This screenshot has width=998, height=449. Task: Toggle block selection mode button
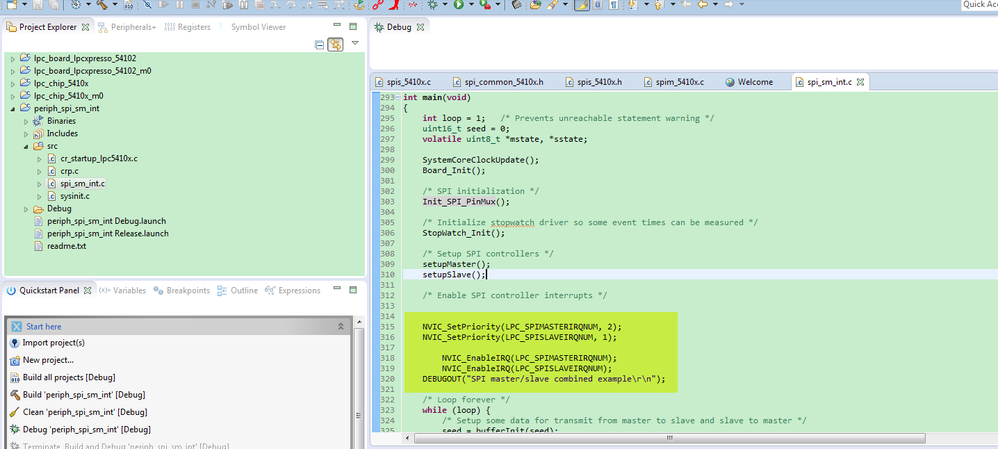pyautogui.click(x=598, y=4)
